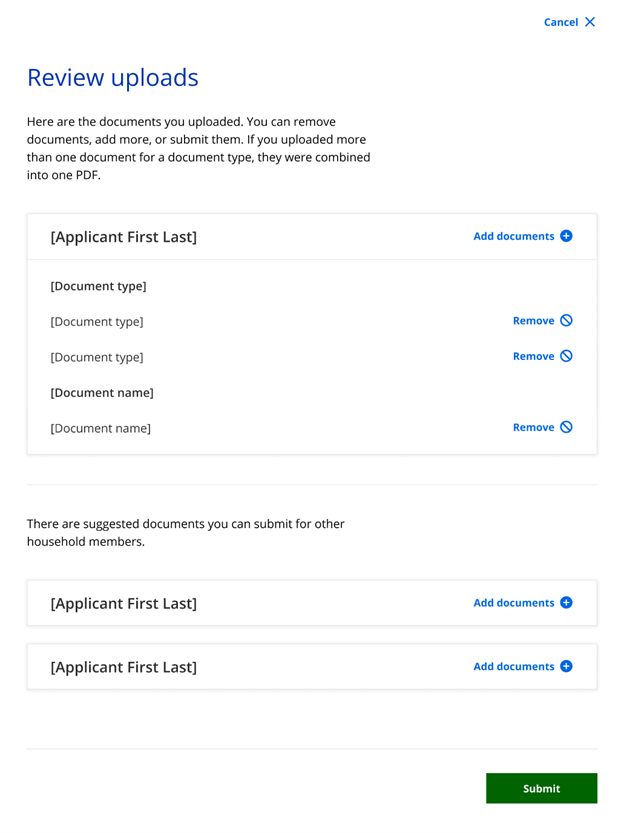The image size is (624, 833).
Task: Select the top [Applicant First Last] card header
Action: [124, 237]
